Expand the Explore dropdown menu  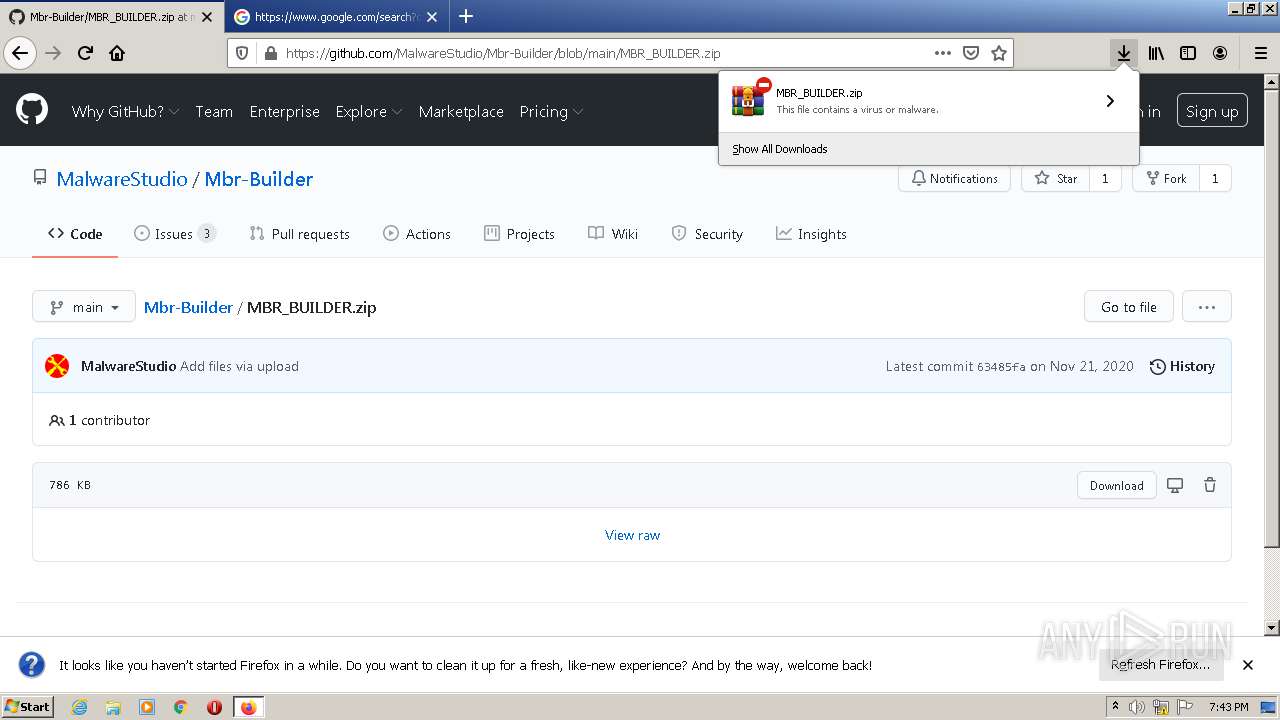pyautogui.click(x=369, y=111)
